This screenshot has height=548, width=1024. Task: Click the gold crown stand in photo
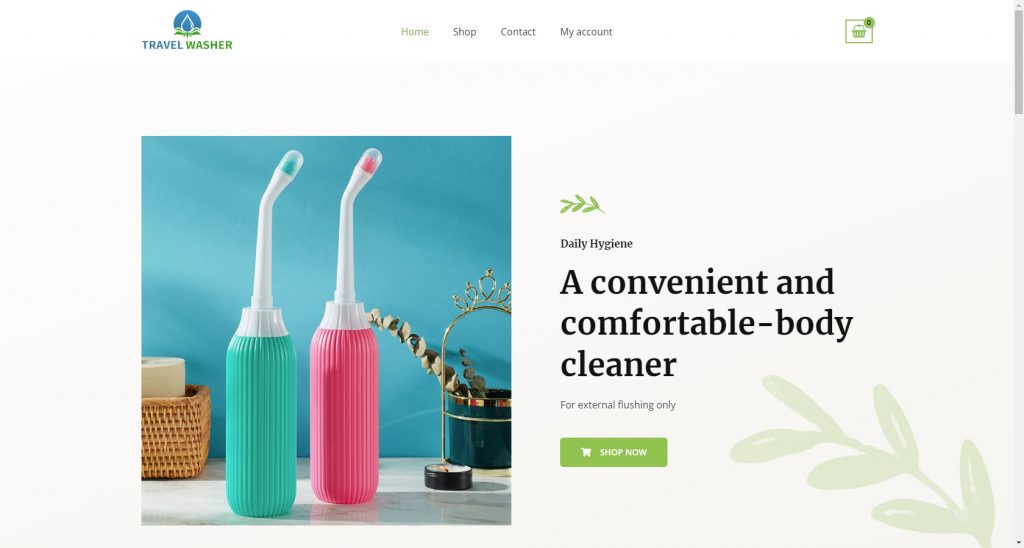coord(477,366)
